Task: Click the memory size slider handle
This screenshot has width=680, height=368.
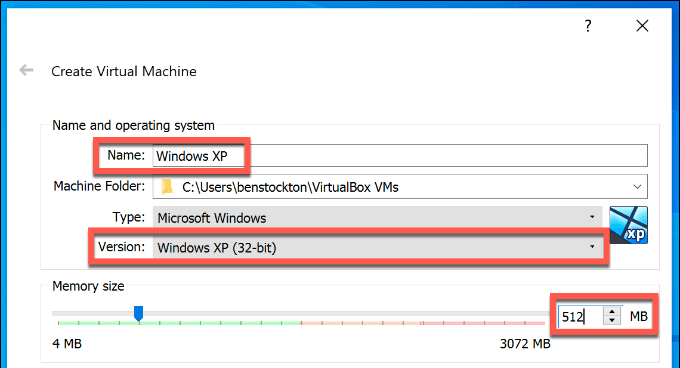Action: click(138, 313)
